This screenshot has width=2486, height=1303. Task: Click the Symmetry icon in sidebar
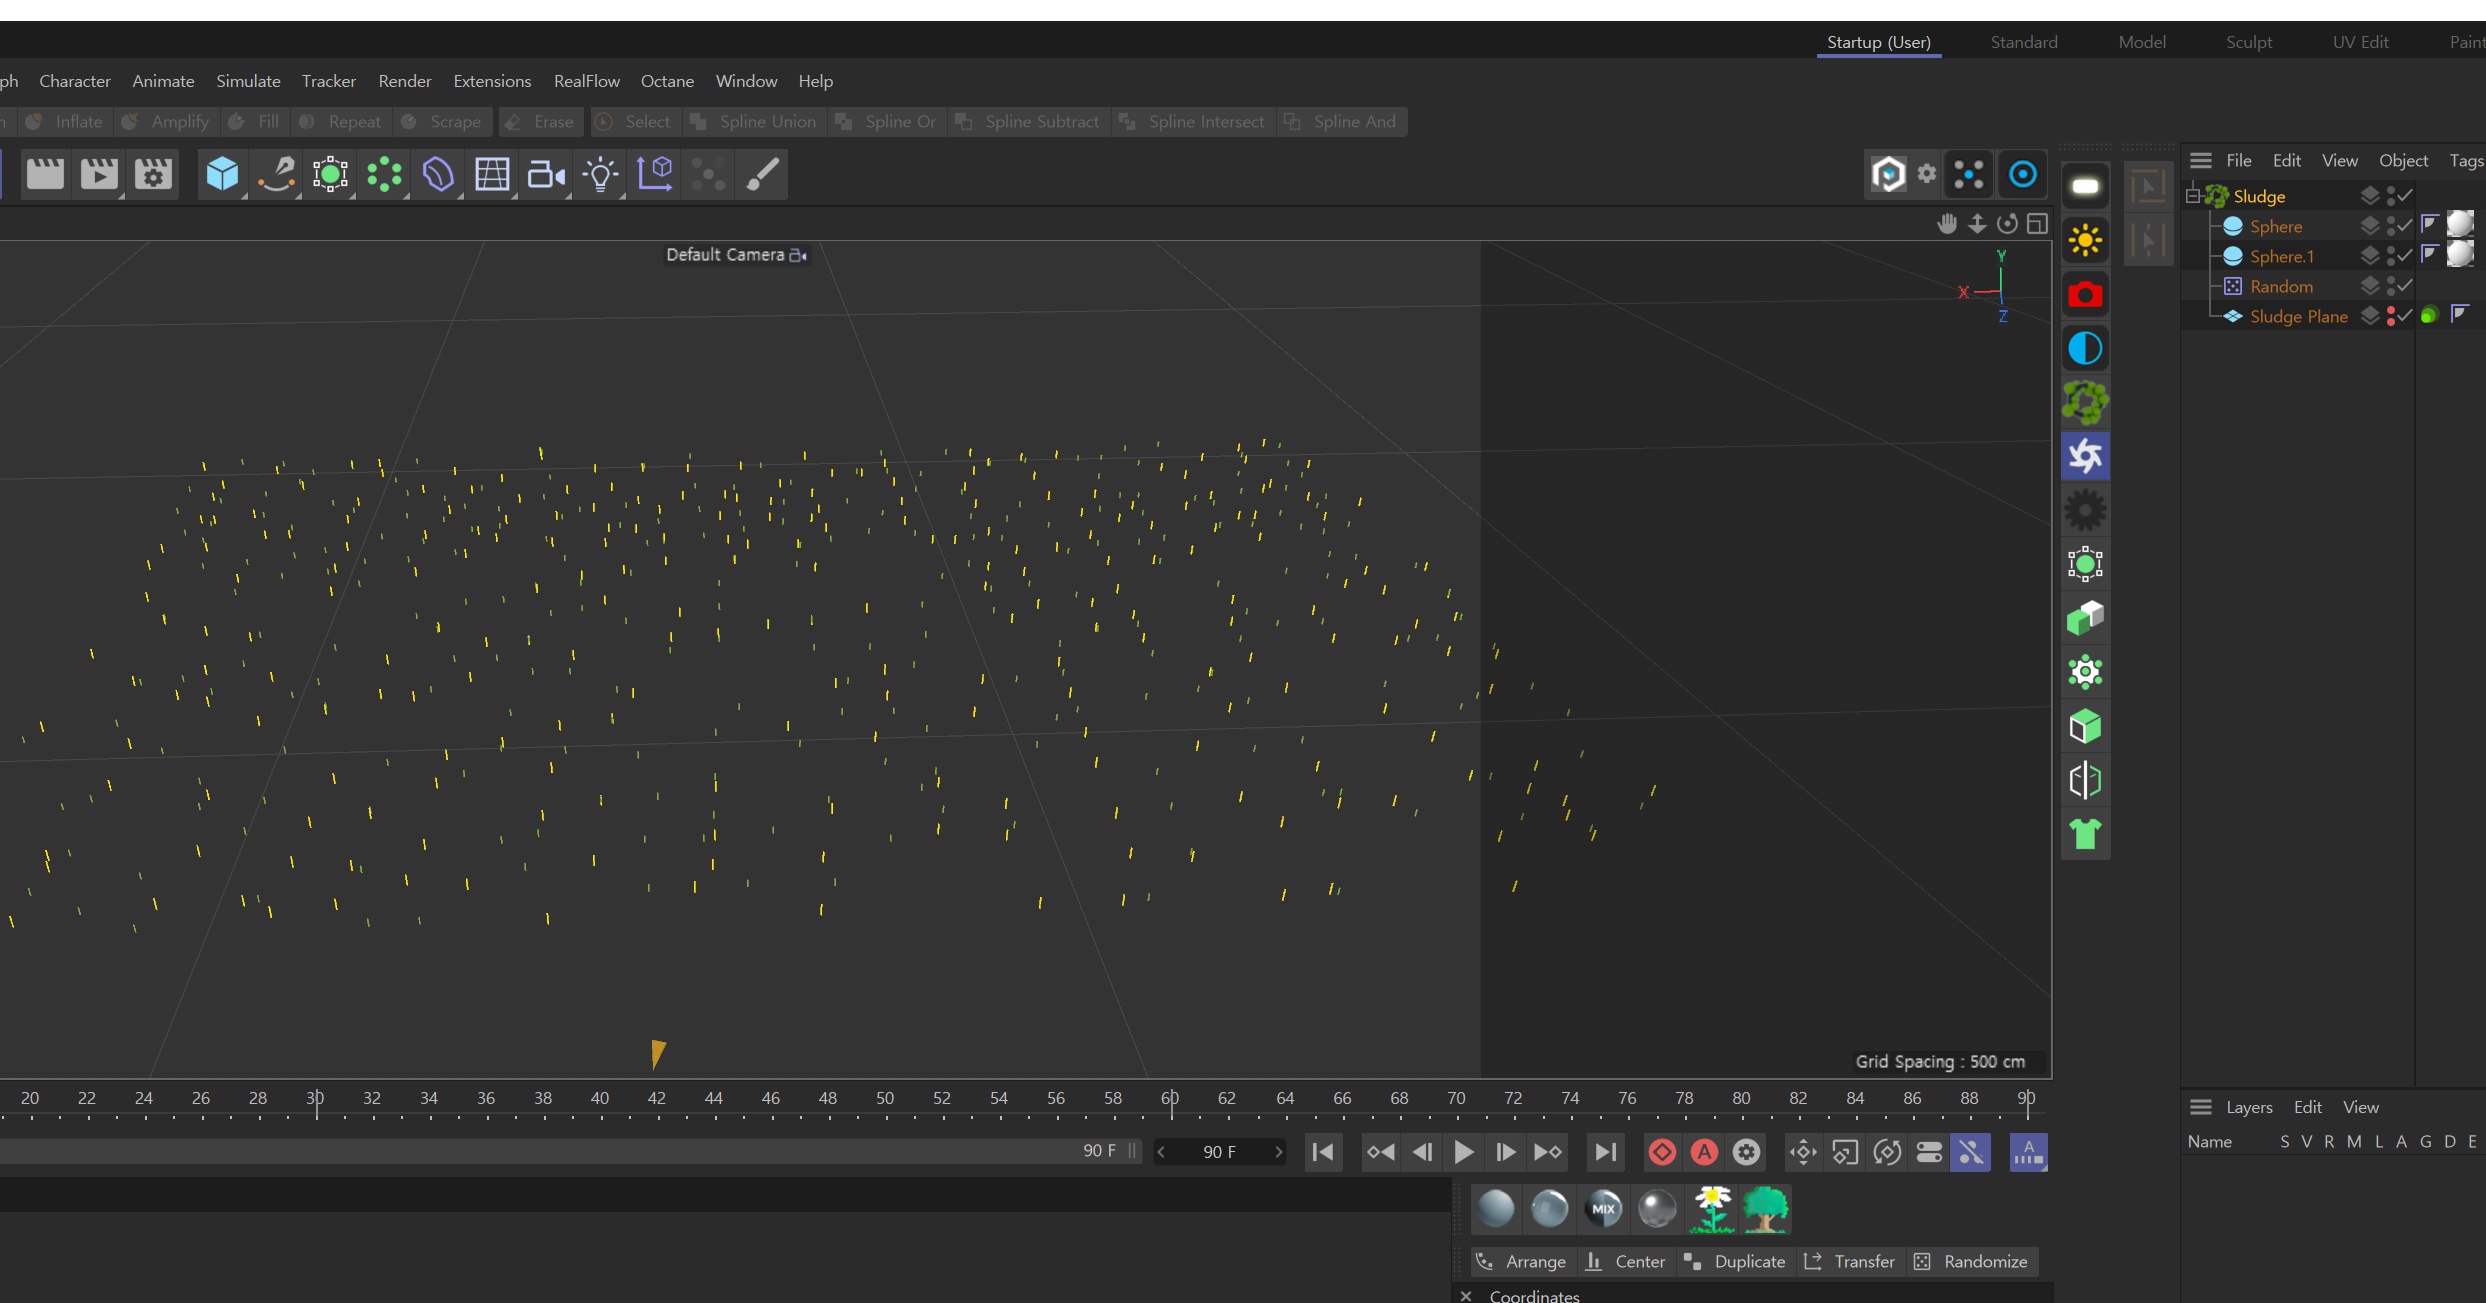point(2085,780)
